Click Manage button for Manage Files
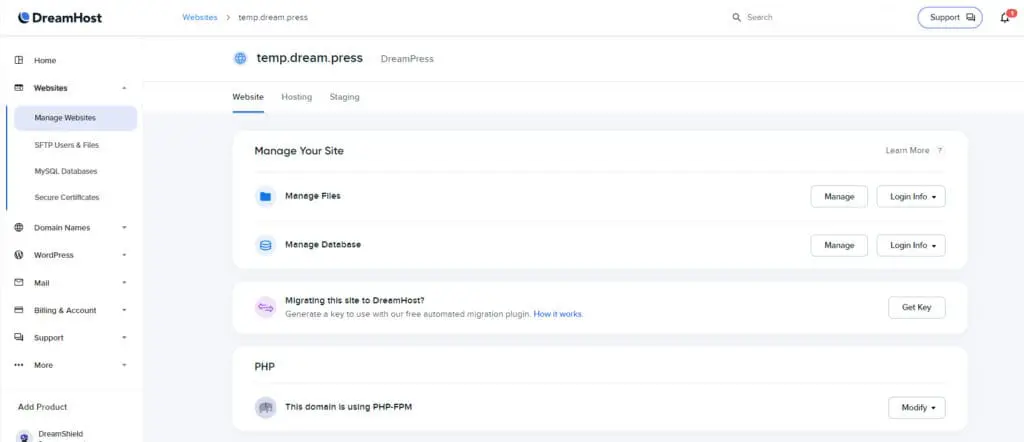Screen dimensions: 1024x442 coord(839,197)
